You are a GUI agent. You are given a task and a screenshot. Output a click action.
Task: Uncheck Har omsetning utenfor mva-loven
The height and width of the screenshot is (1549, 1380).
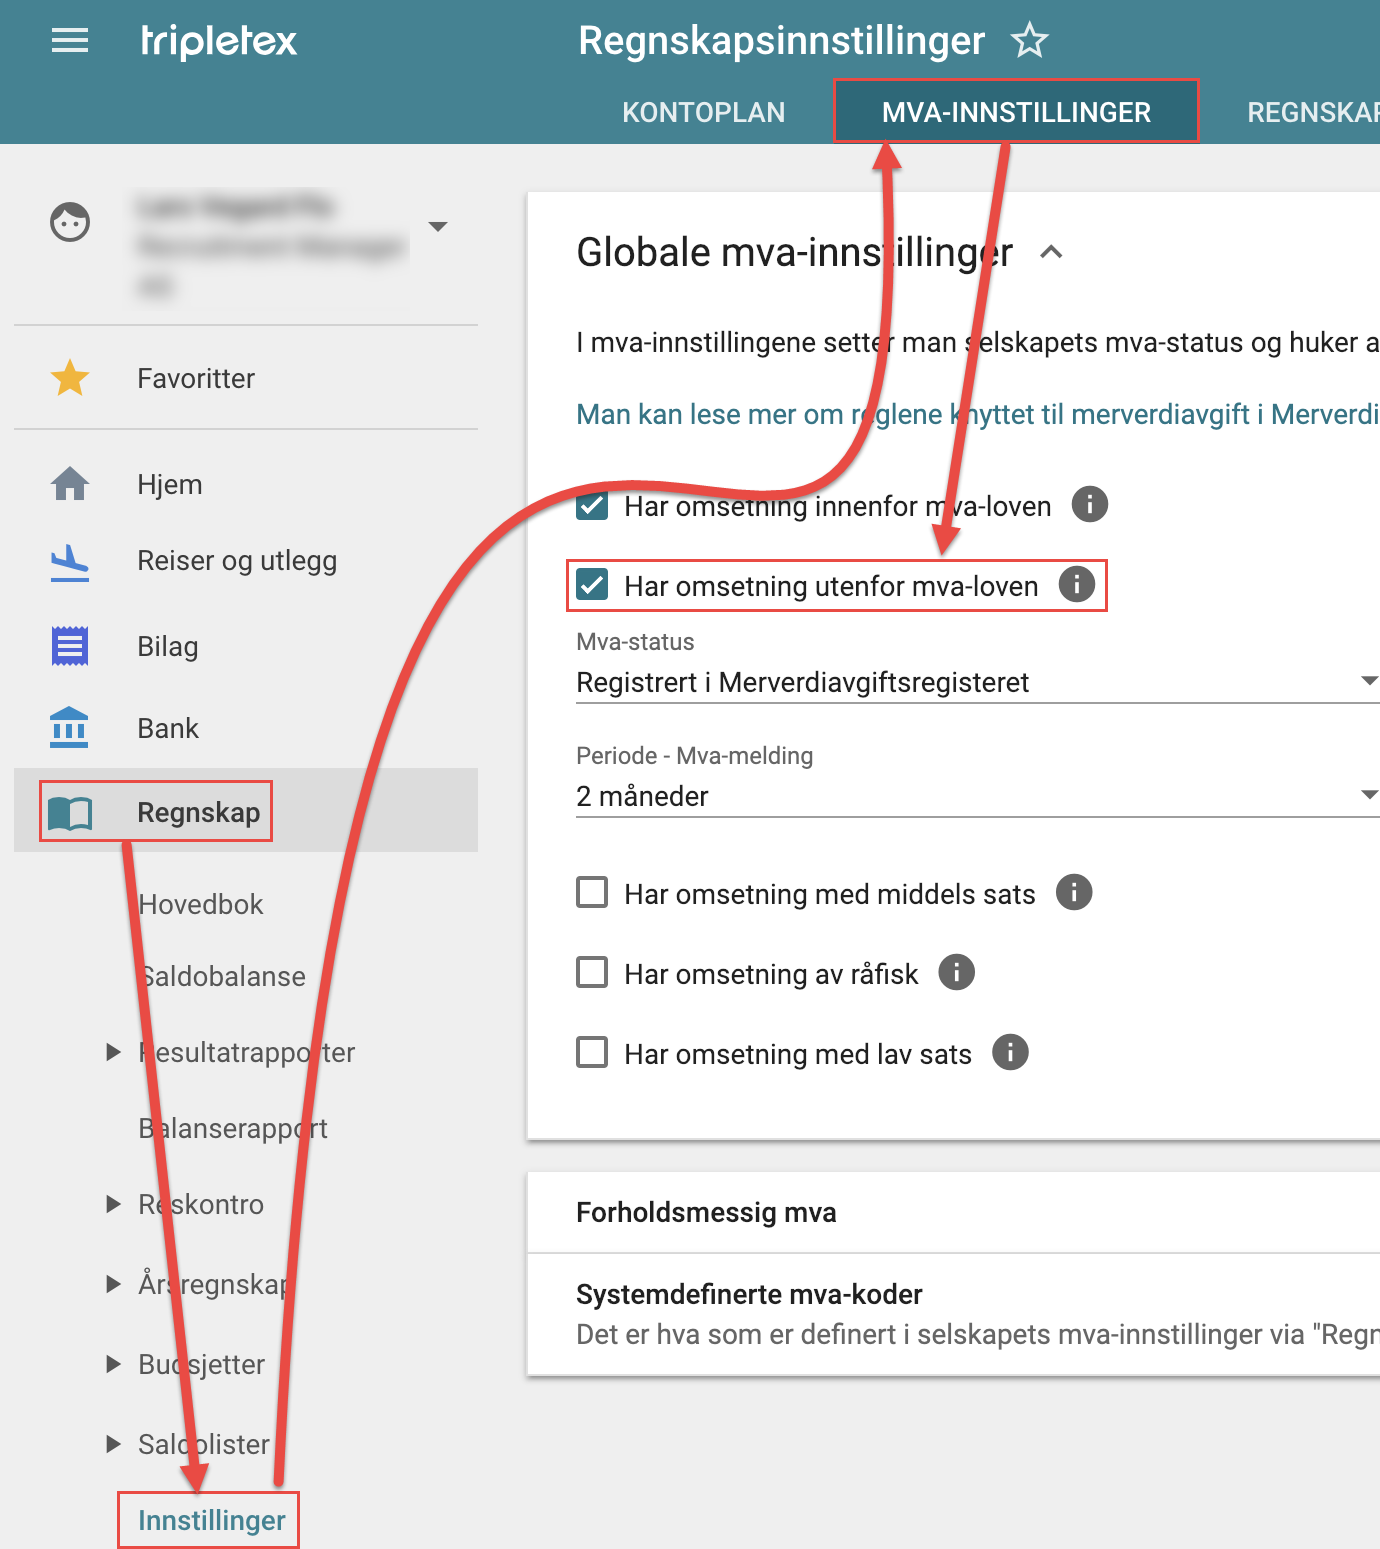click(x=593, y=585)
